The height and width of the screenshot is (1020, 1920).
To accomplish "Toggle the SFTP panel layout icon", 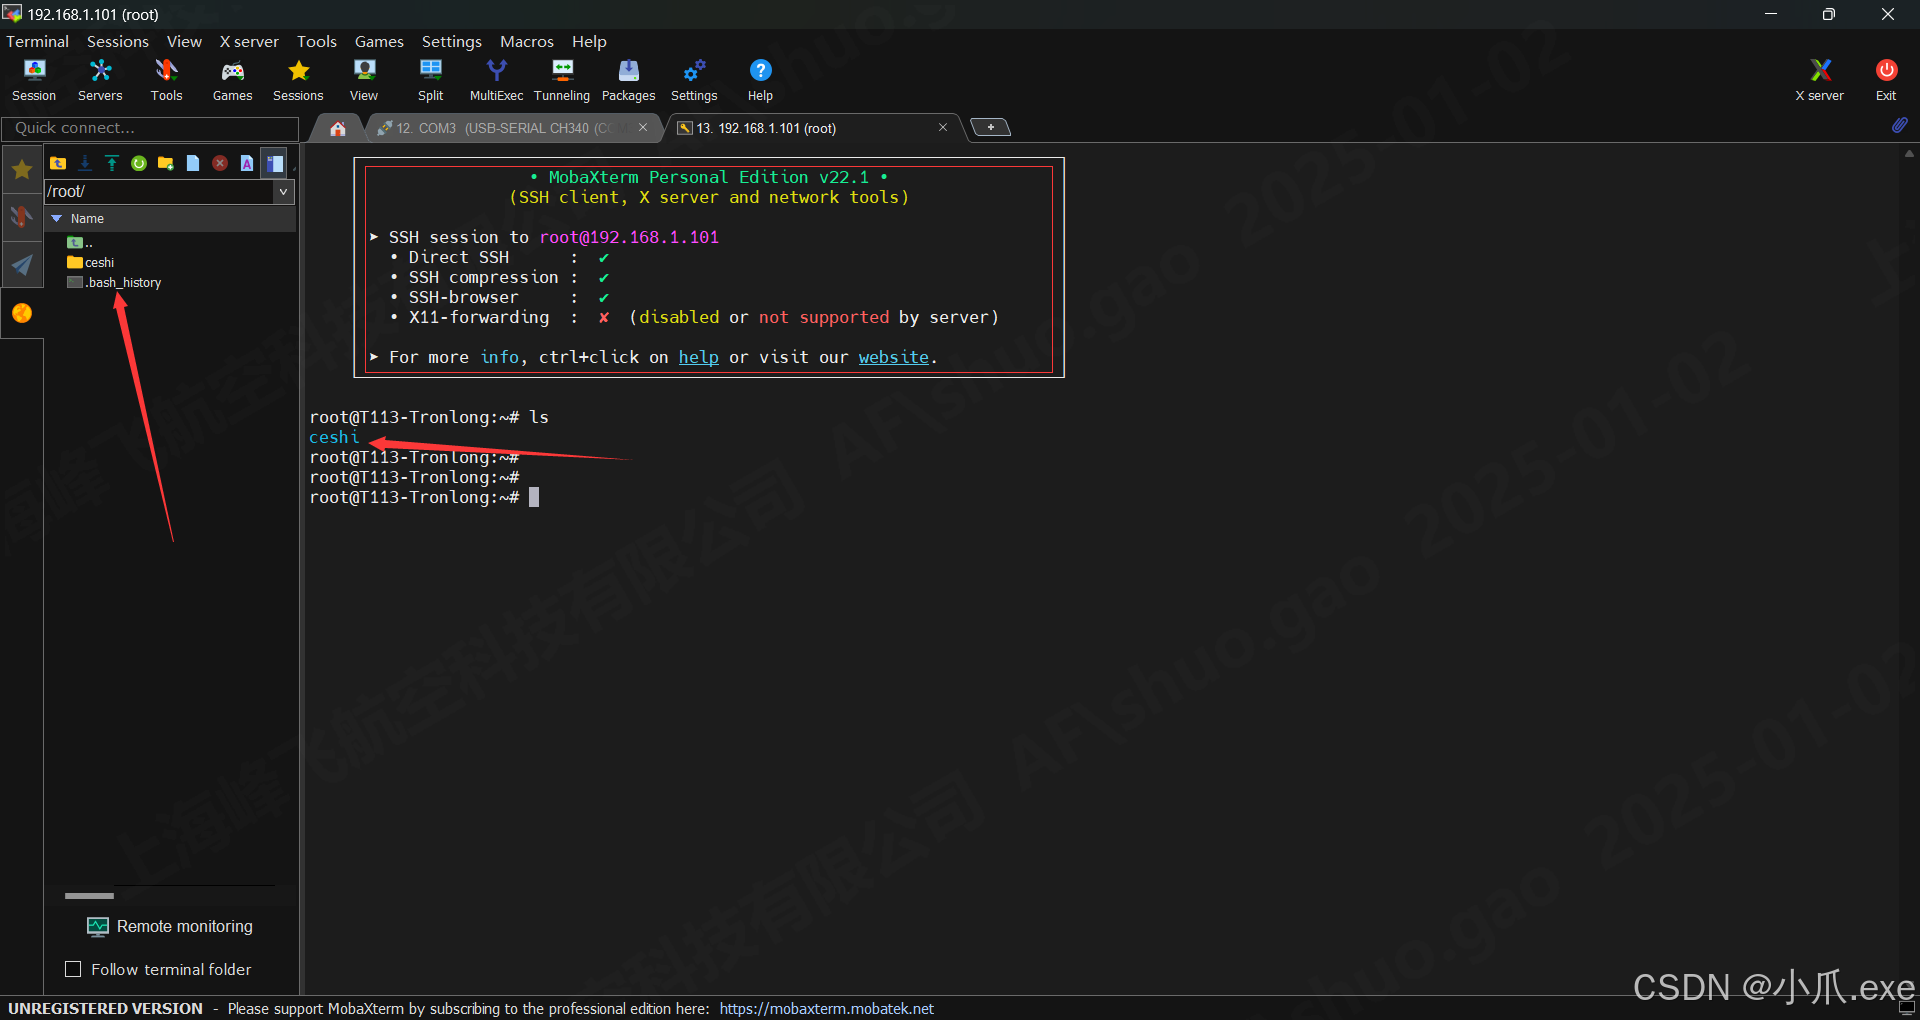I will click(275, 163).
